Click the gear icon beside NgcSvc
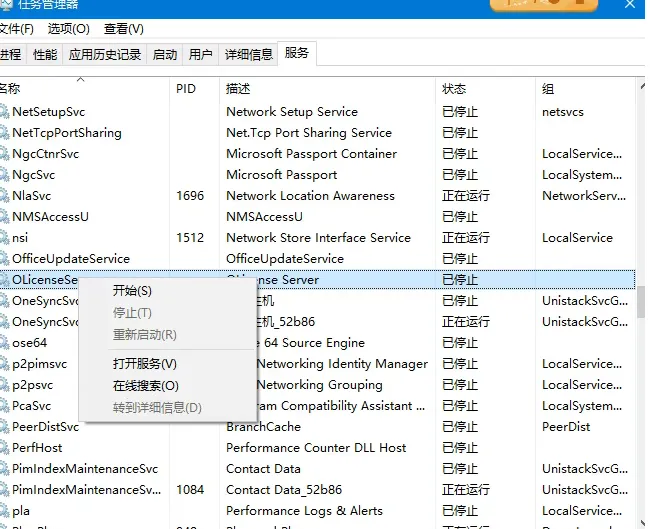 [4, 175]
